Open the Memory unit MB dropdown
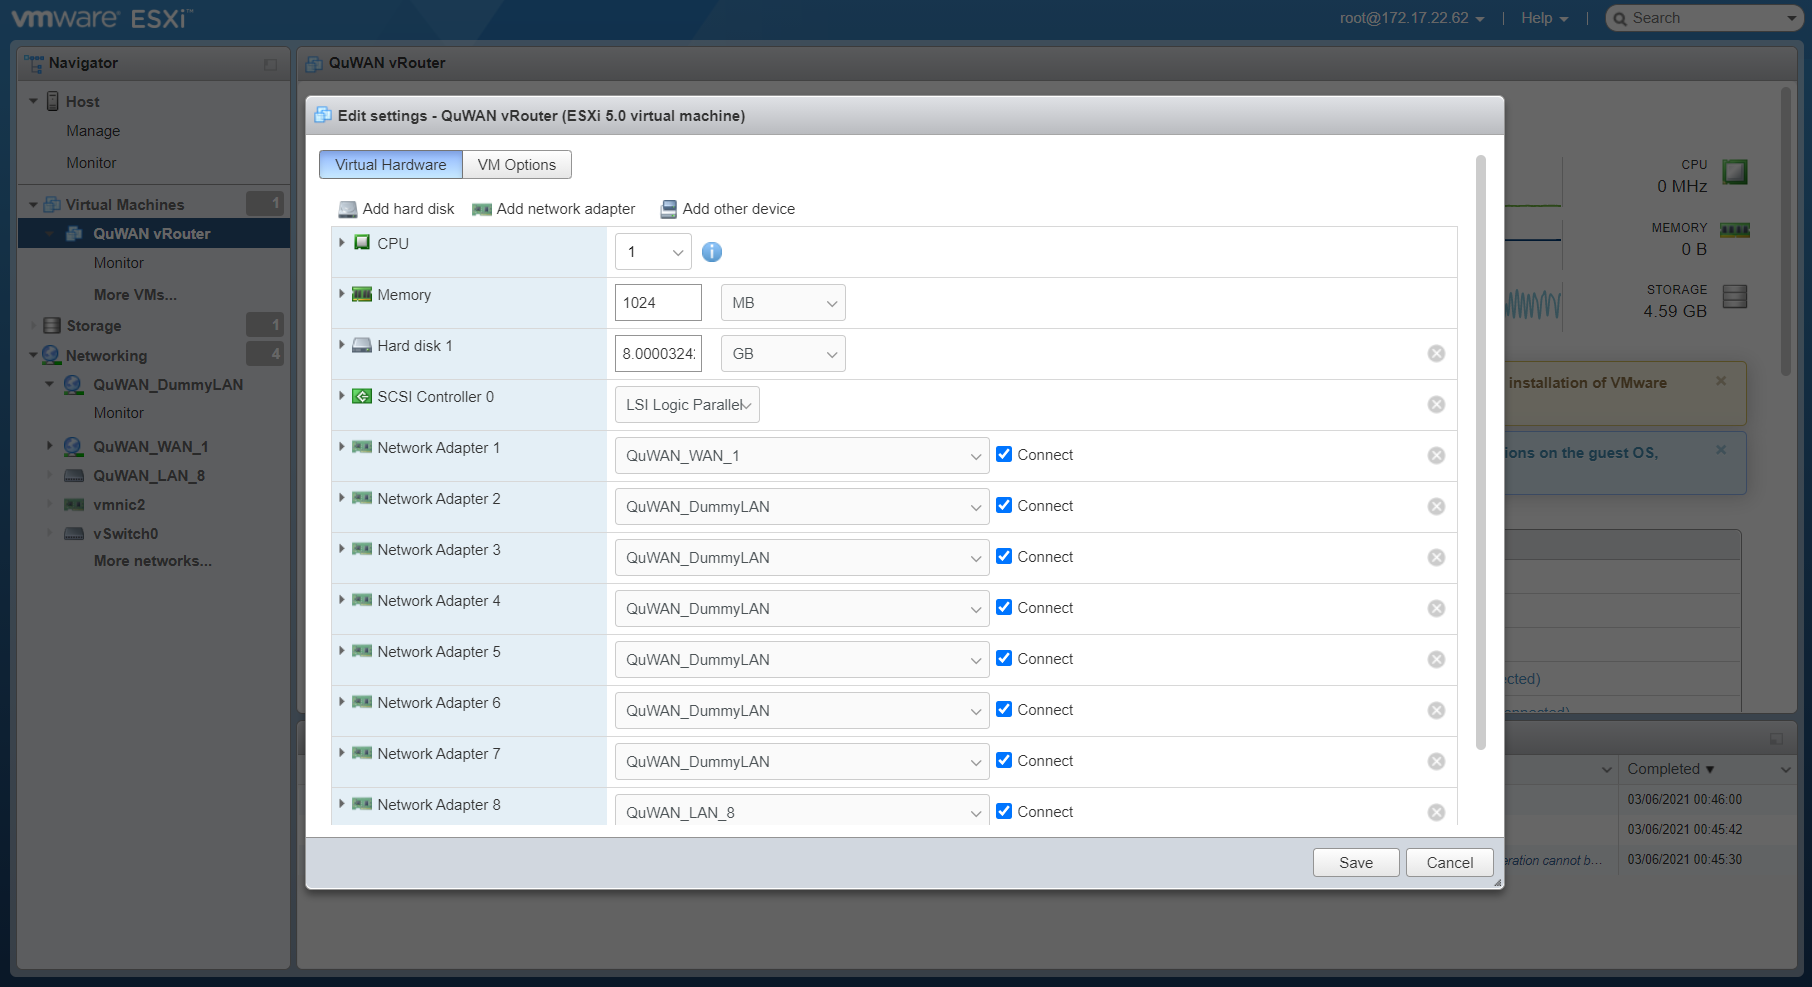The image size is (1812, 987). coord(783,303)
